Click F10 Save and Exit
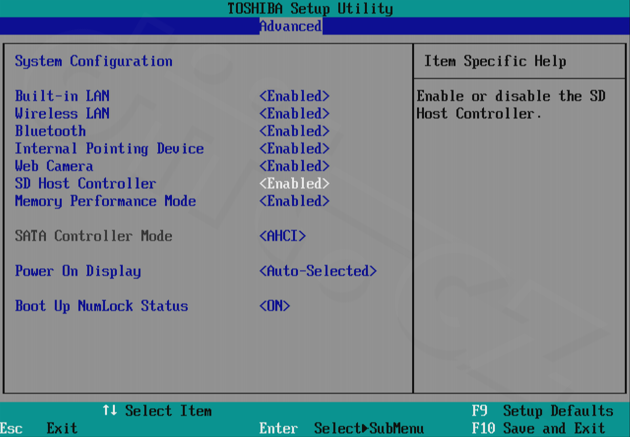630x437 pixels. click(x=538, y=429)
